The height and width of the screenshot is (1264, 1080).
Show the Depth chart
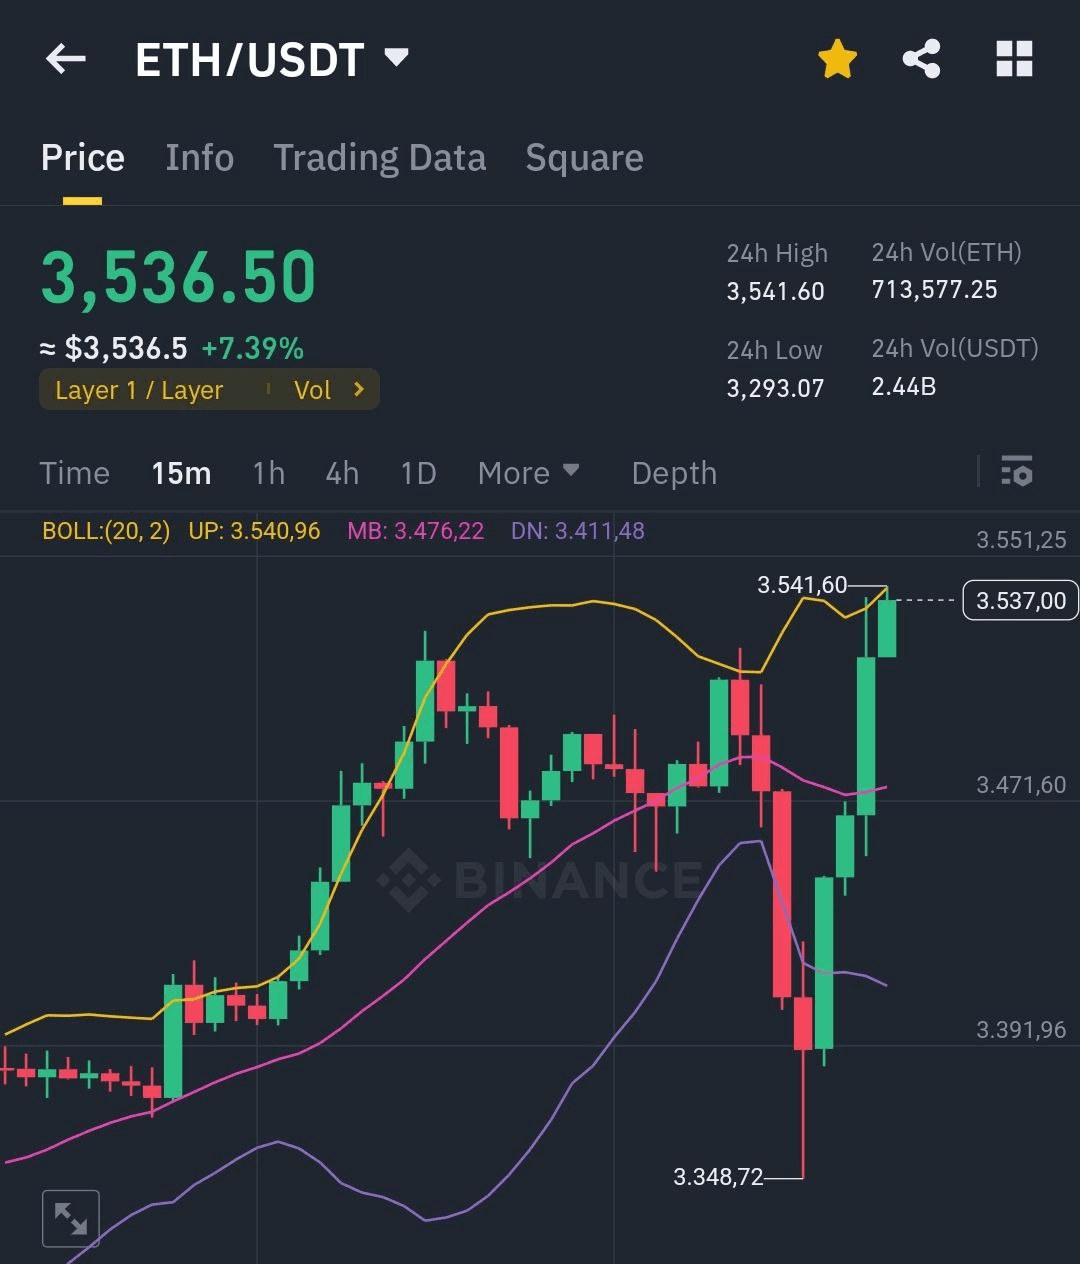(674, 473)
